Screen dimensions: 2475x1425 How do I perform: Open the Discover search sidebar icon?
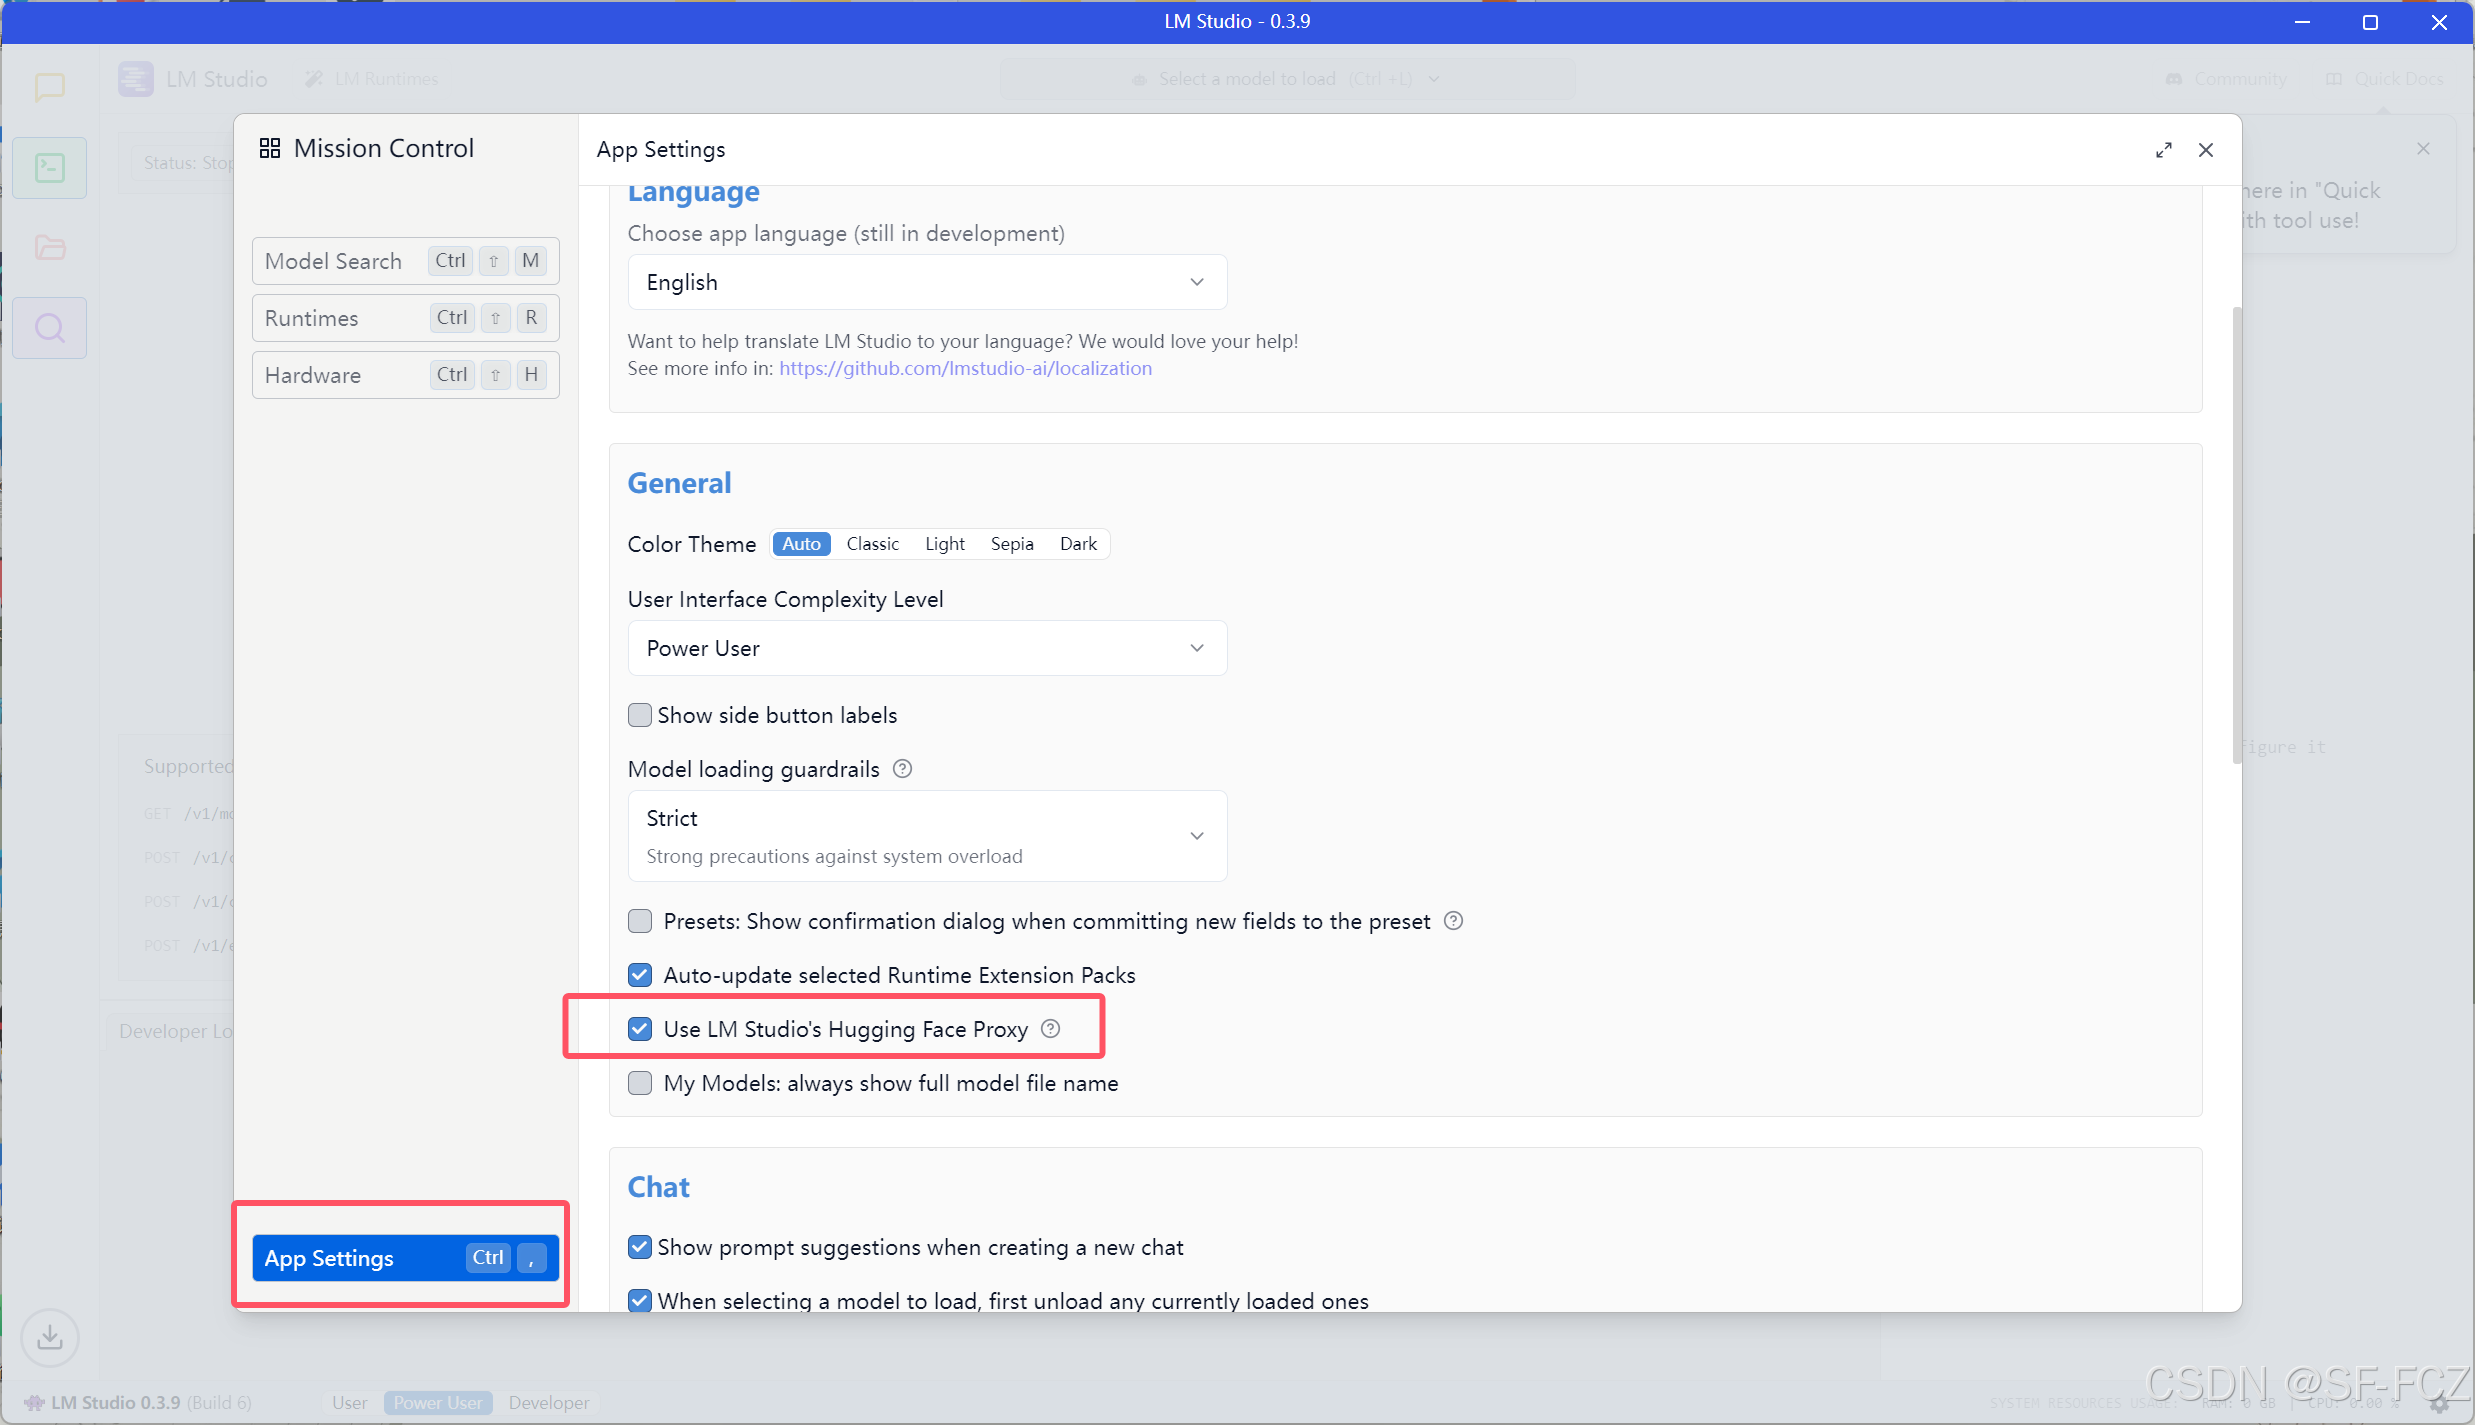pyautogui.click(x=49, y=328)
